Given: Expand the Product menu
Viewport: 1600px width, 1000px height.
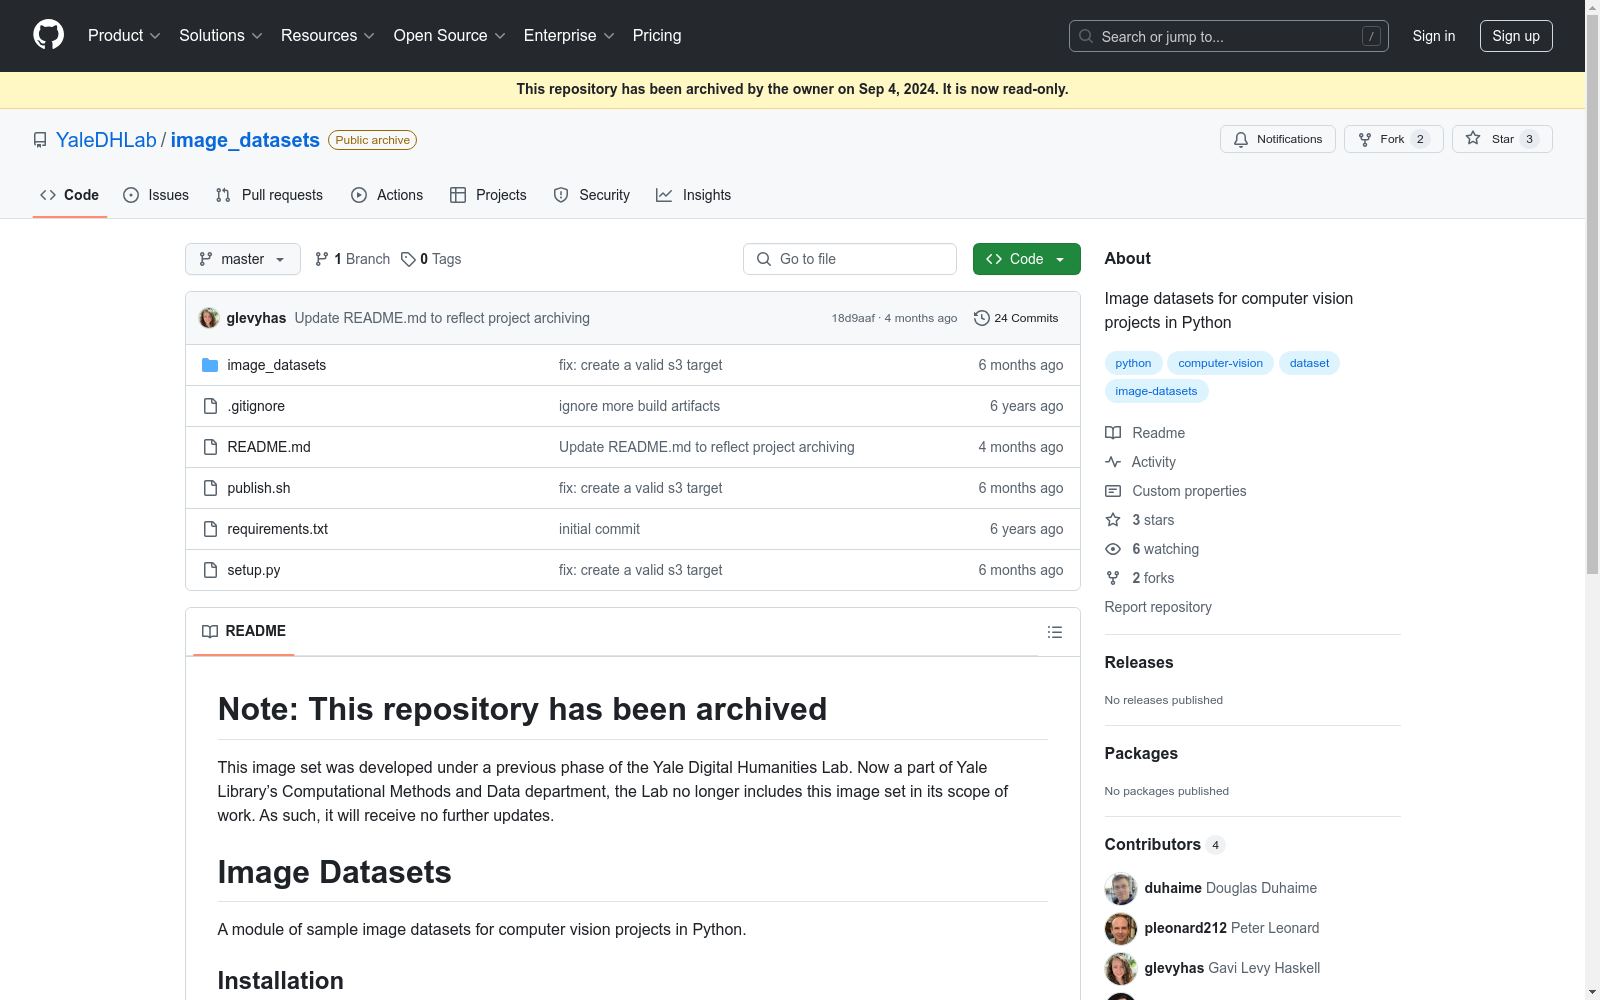Looking at the screenshot, I should [x=124, y=36].
